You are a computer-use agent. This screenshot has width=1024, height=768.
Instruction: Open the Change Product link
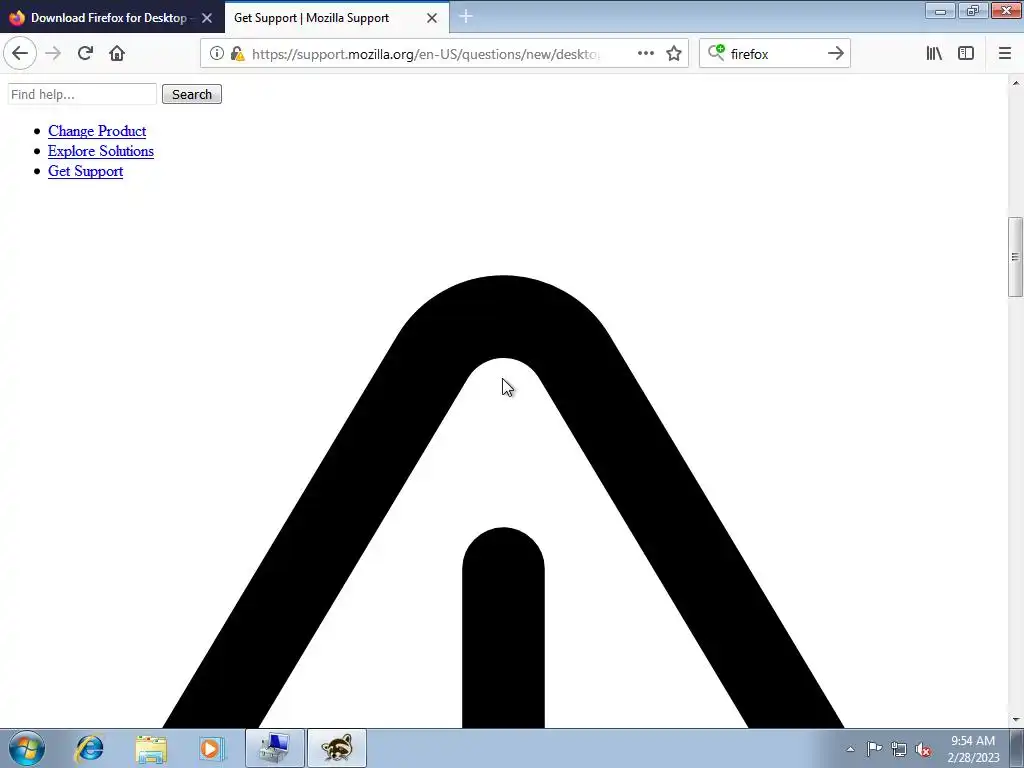click(x=97, y=131)
